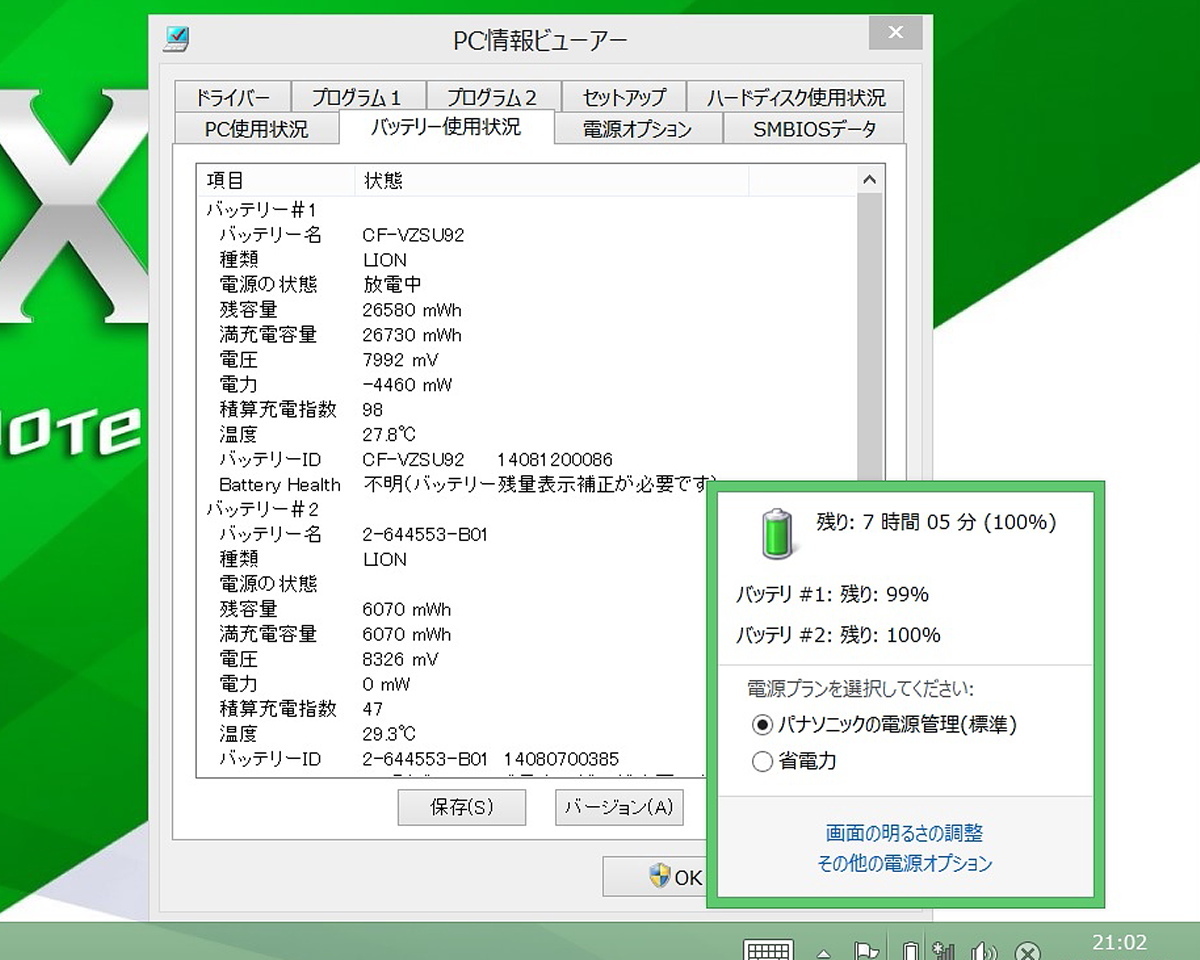Select the CF-VZSU92 battery name value
Viewport: 1200px width, 960px height.
point(413,235)
